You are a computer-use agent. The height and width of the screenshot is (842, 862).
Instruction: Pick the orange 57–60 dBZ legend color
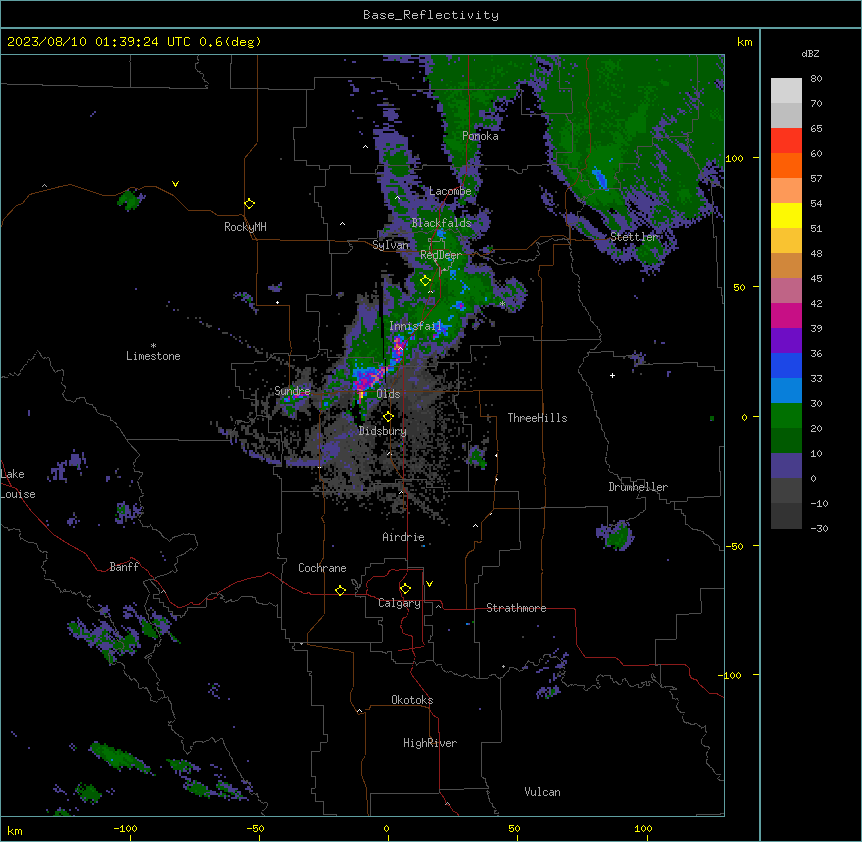point(786,165)
